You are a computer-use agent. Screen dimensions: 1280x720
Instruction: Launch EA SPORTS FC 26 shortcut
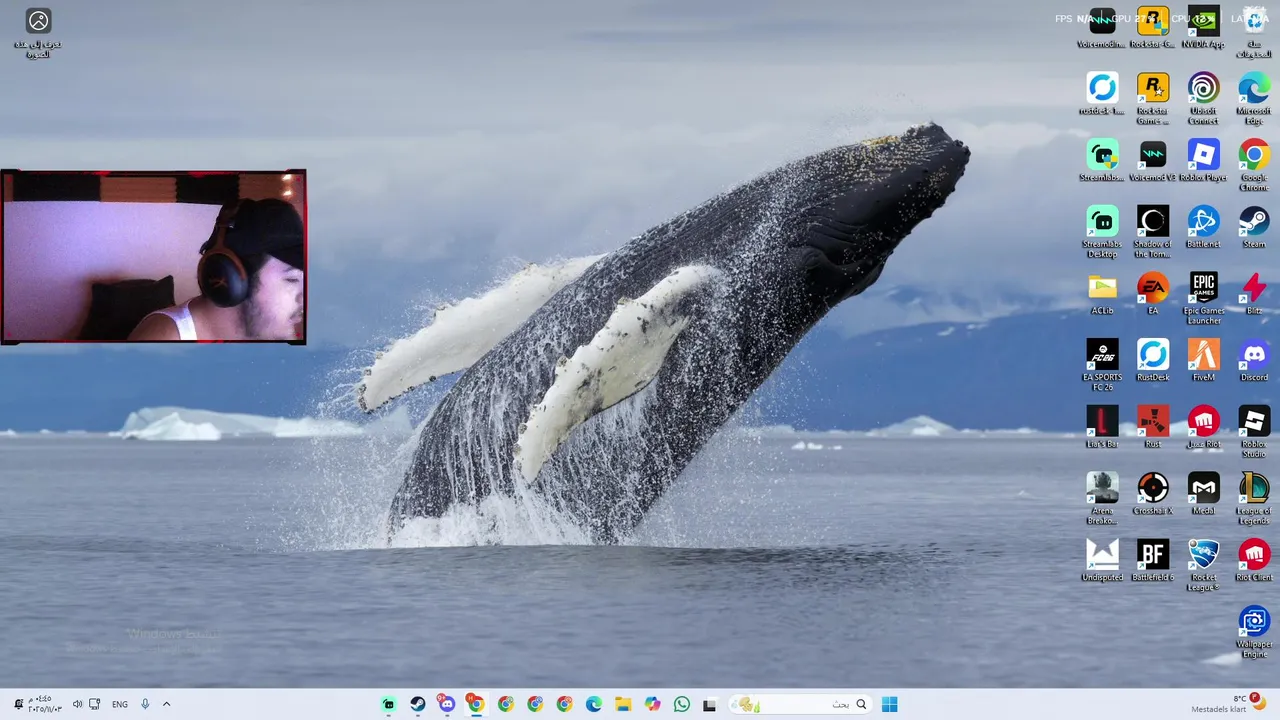pyautogui.click(x=1102, y=366)
